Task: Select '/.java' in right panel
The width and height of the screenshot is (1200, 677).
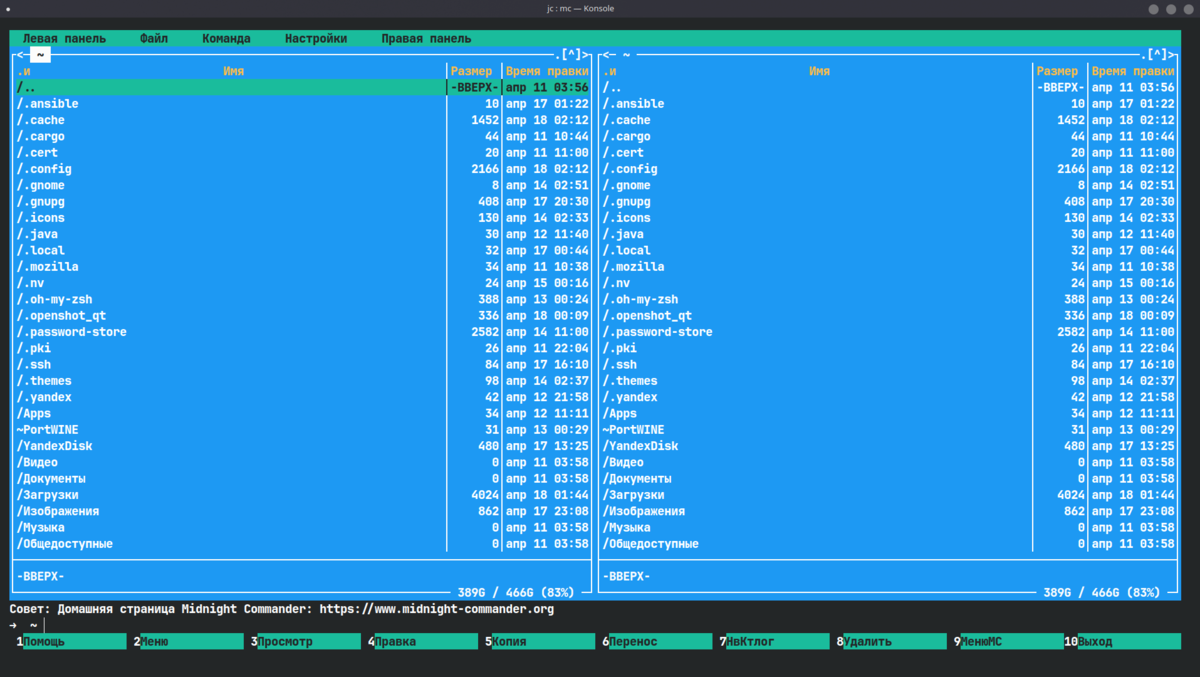Action: pyautogui.click(x=889, y=234)
